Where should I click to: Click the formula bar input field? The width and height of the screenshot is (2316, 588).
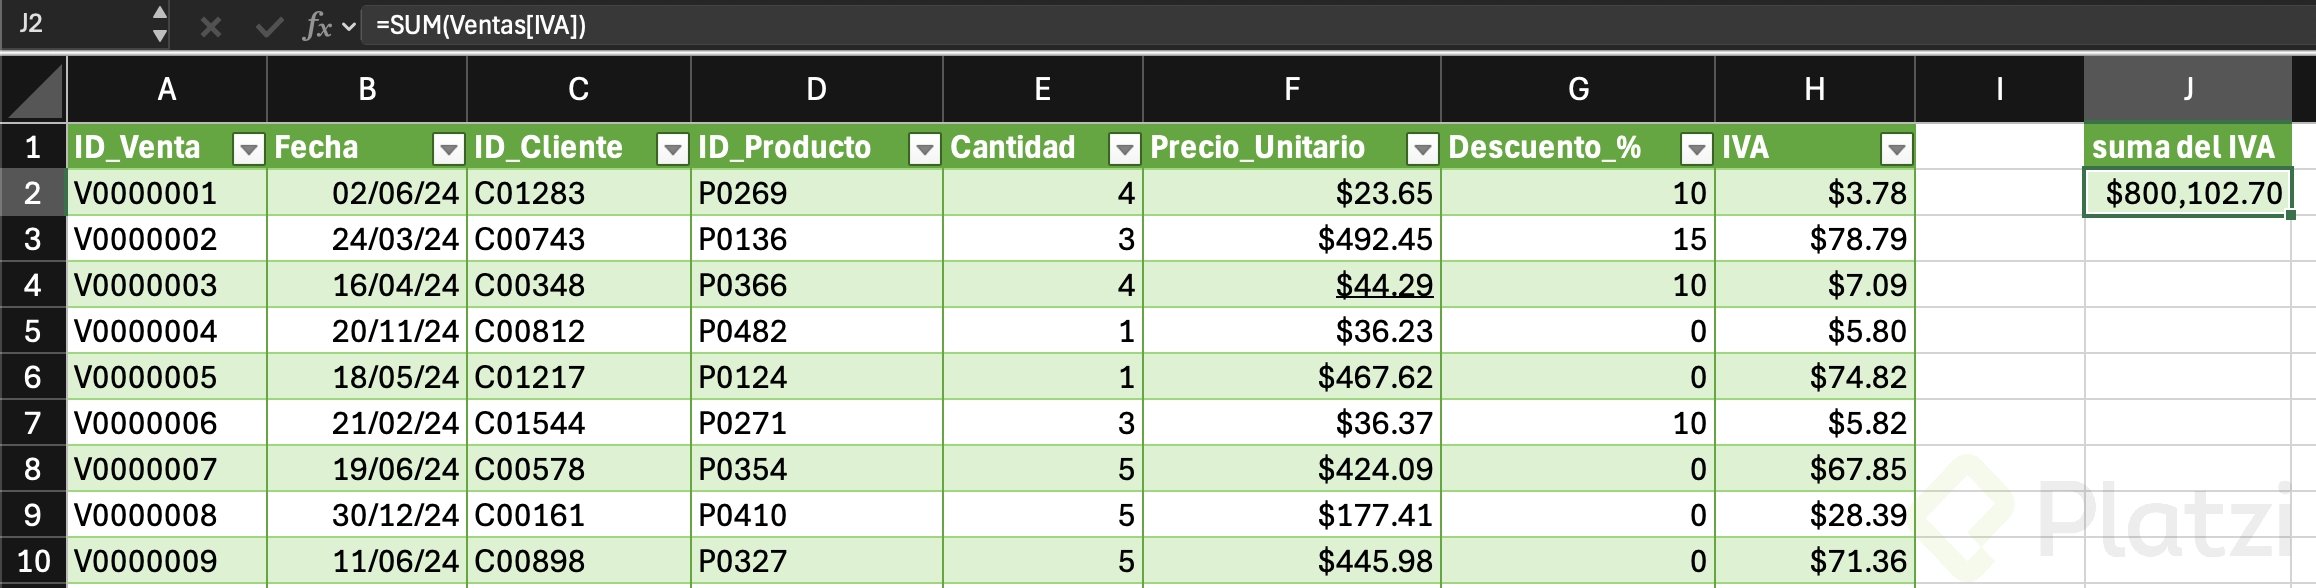(1300, 25)
